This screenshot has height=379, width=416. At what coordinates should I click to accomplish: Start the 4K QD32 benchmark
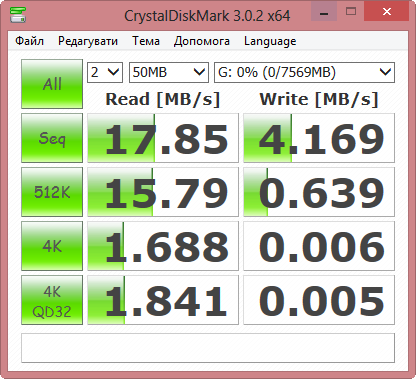52,300
